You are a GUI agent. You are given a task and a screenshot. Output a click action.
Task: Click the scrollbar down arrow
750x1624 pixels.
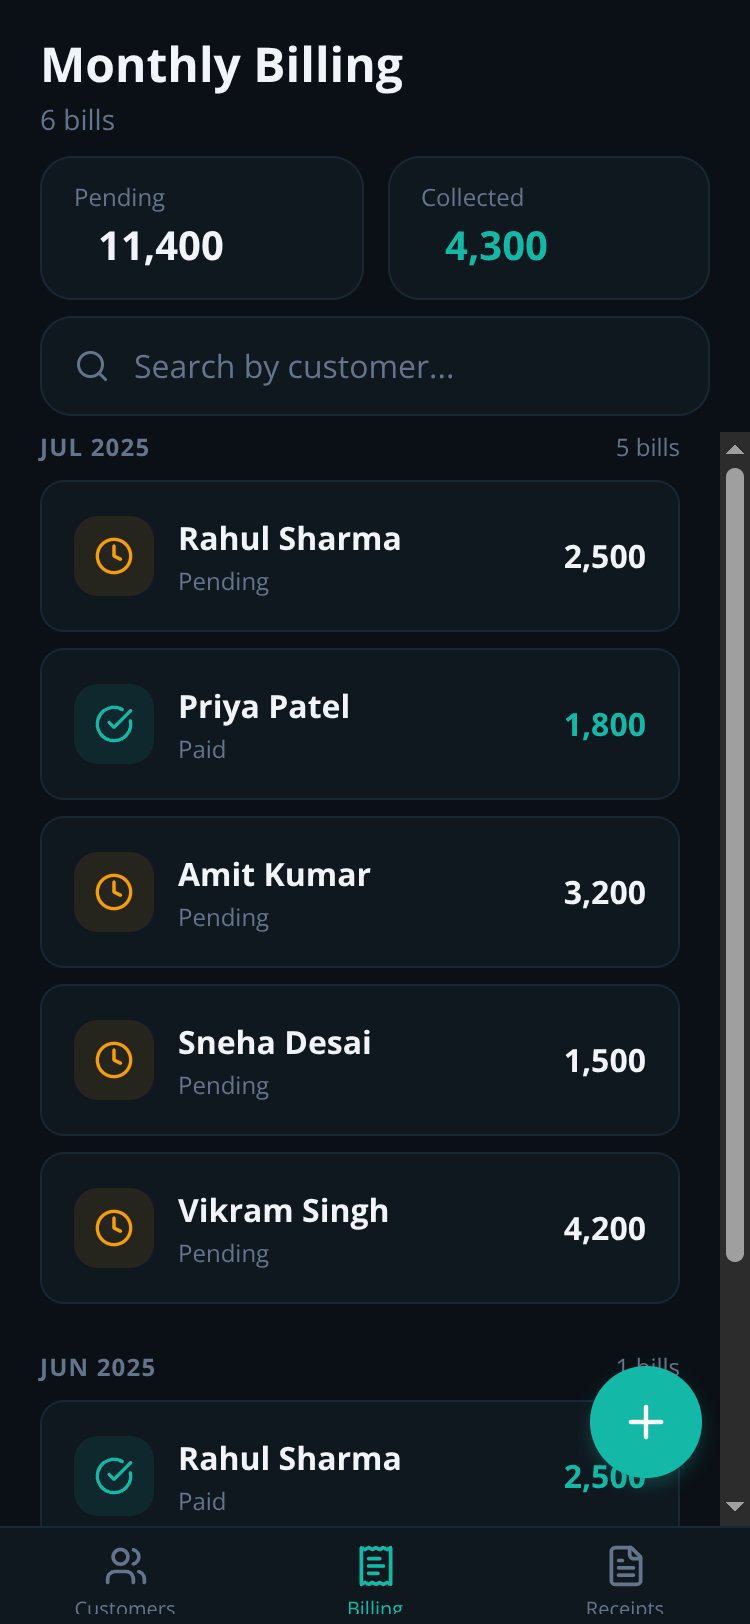(735, 1506)
